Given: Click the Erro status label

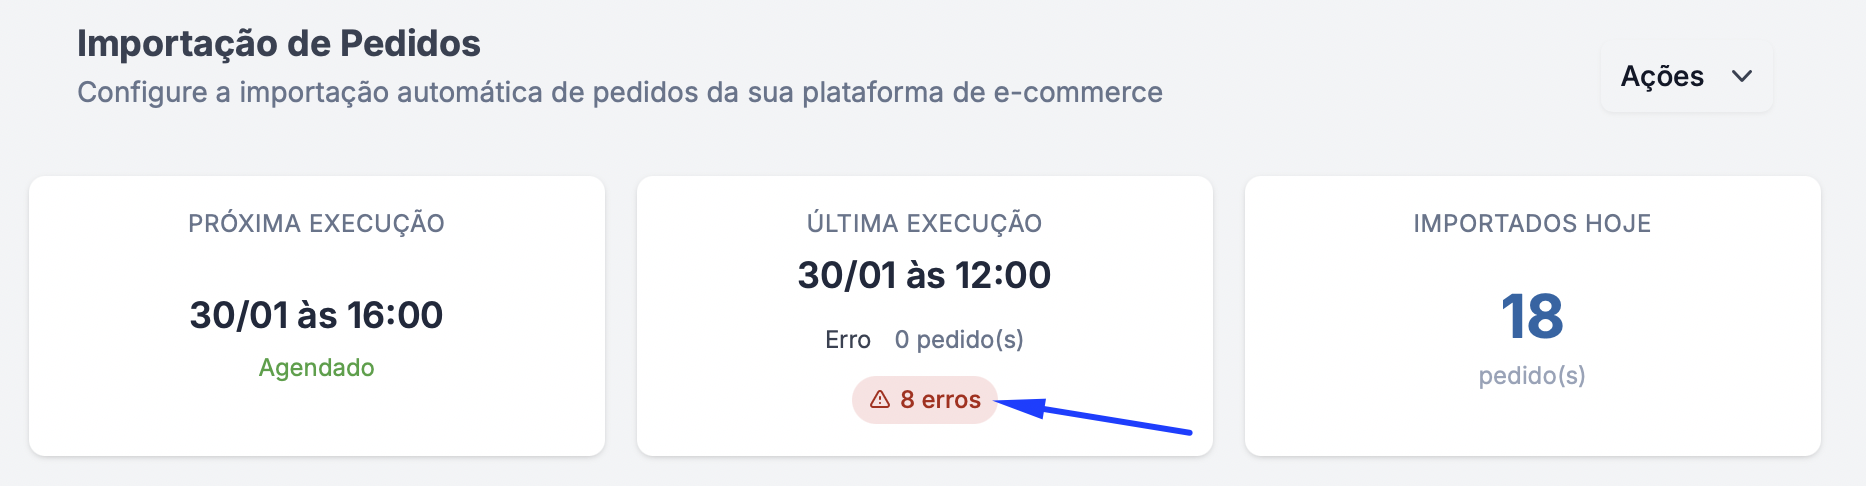Looking at the screenshot, I should coord(847,340).
